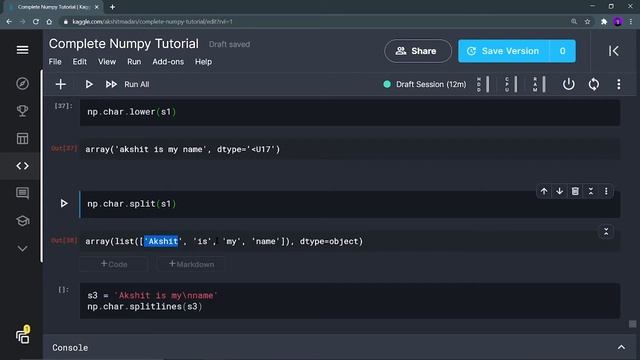Open the hamburger navigation menu
Viewport: 640px width, 360px height.
[22, 50]
